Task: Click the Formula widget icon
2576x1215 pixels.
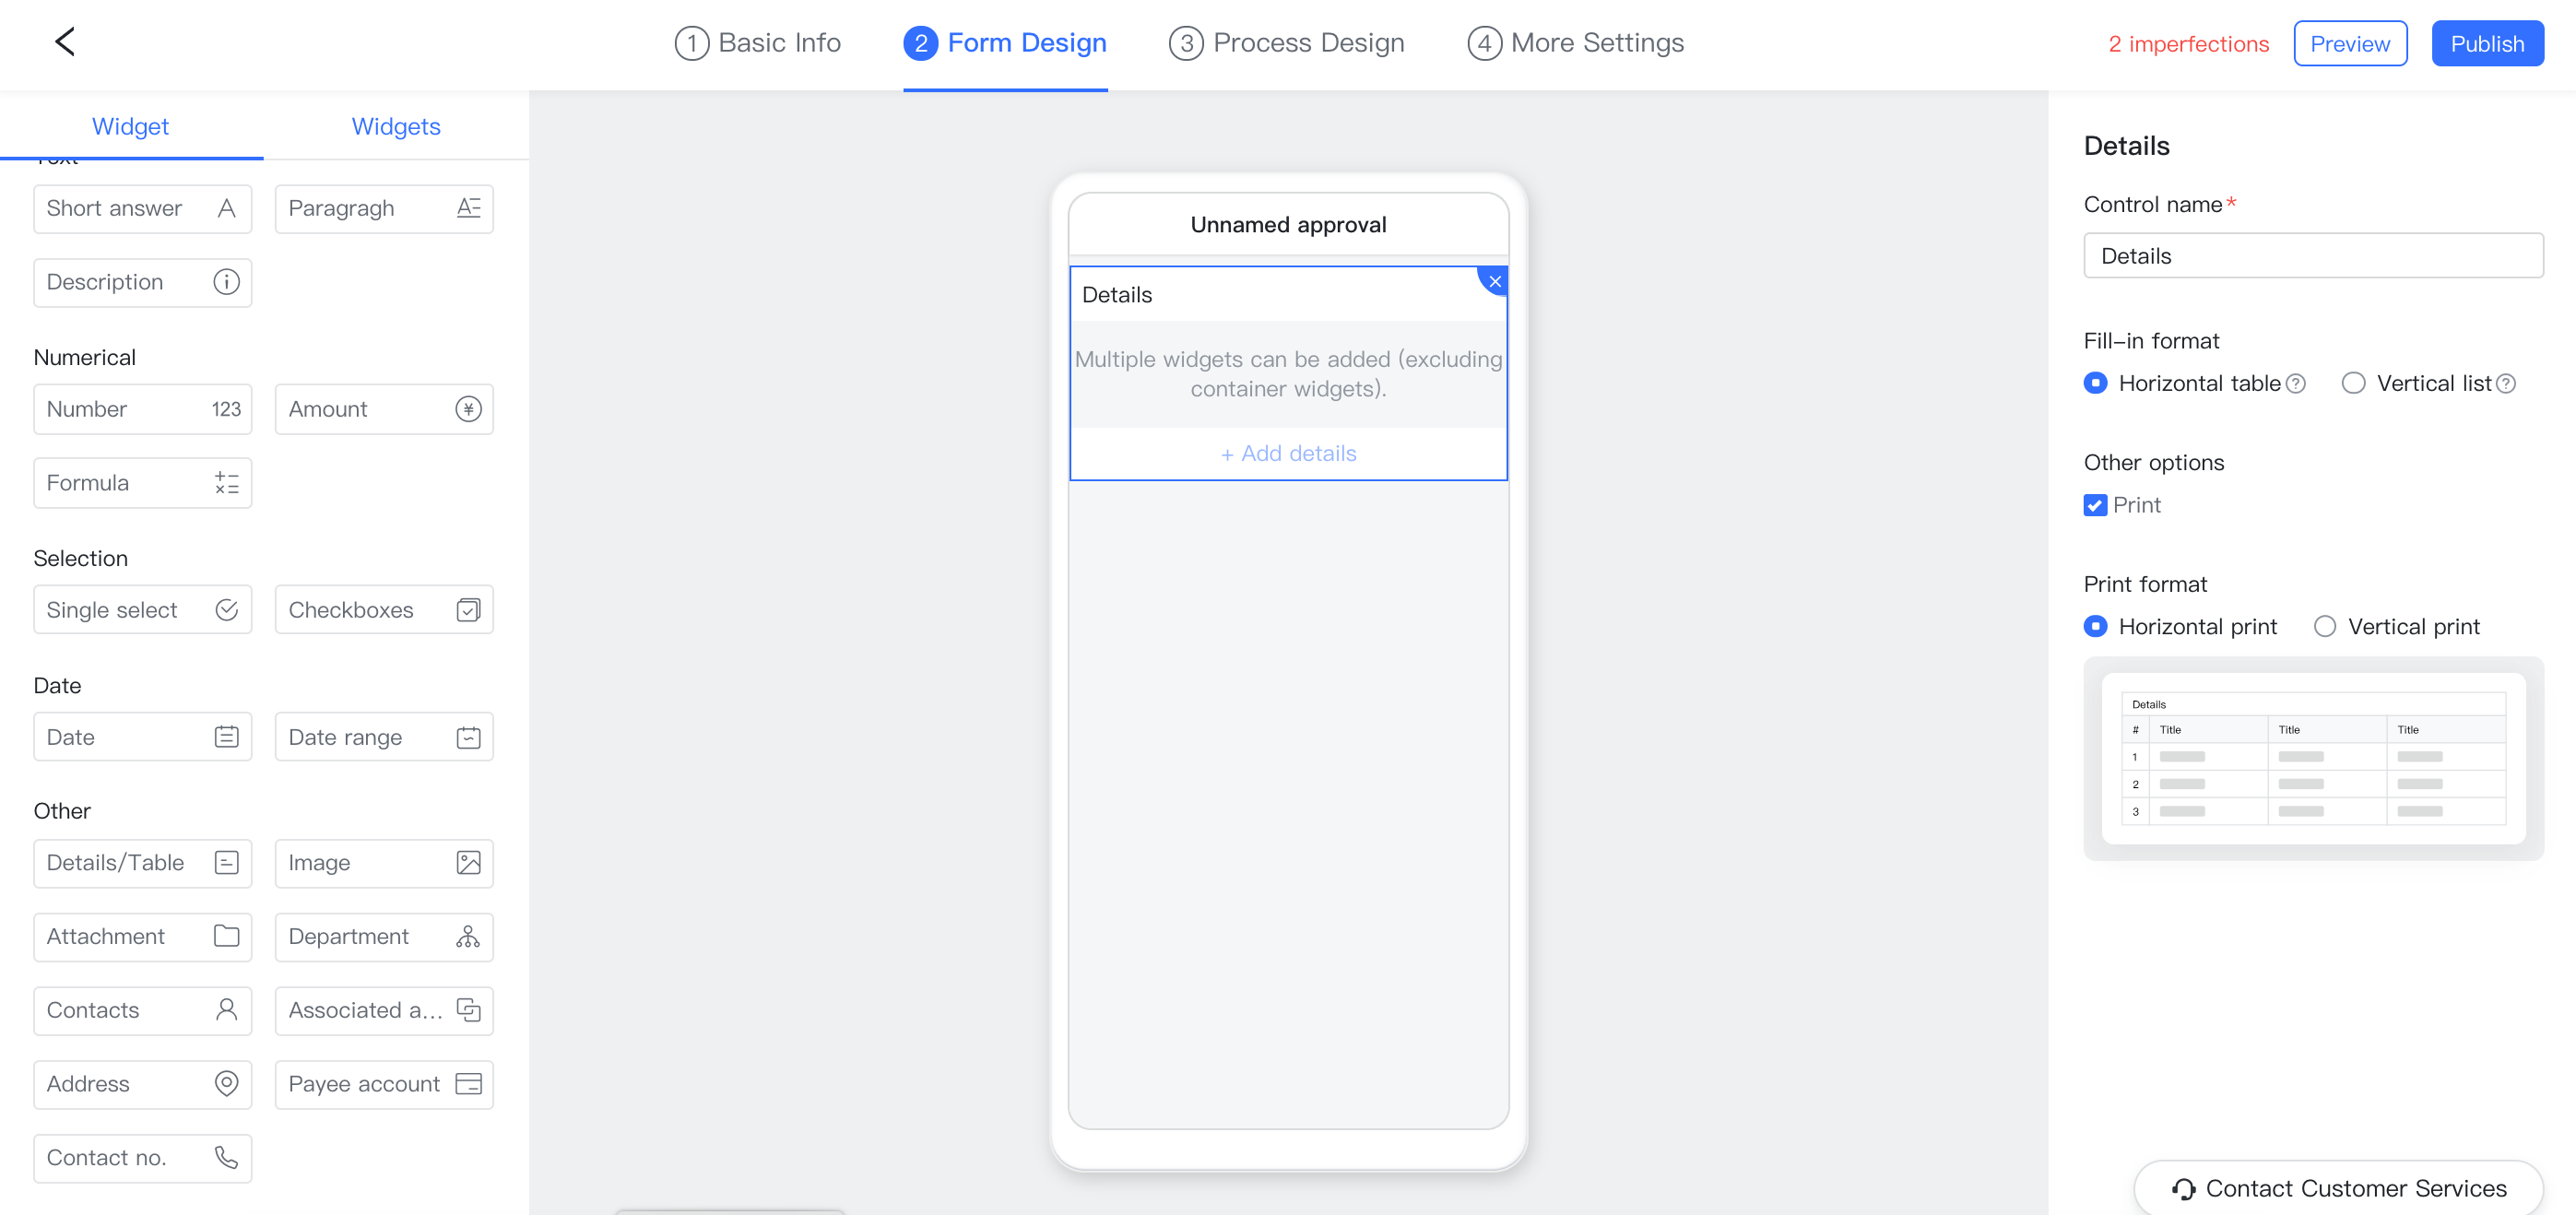Action: [x=225, y=483]
